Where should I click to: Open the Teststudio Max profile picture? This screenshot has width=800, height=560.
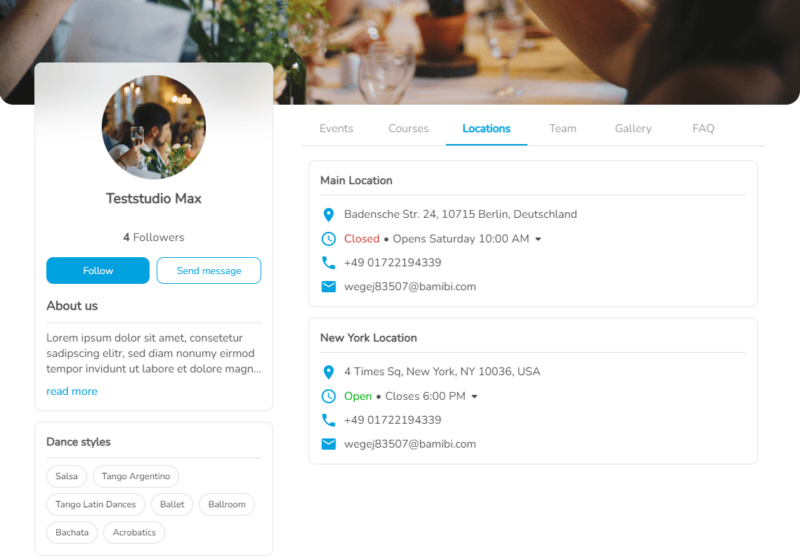tap(154, 127)
